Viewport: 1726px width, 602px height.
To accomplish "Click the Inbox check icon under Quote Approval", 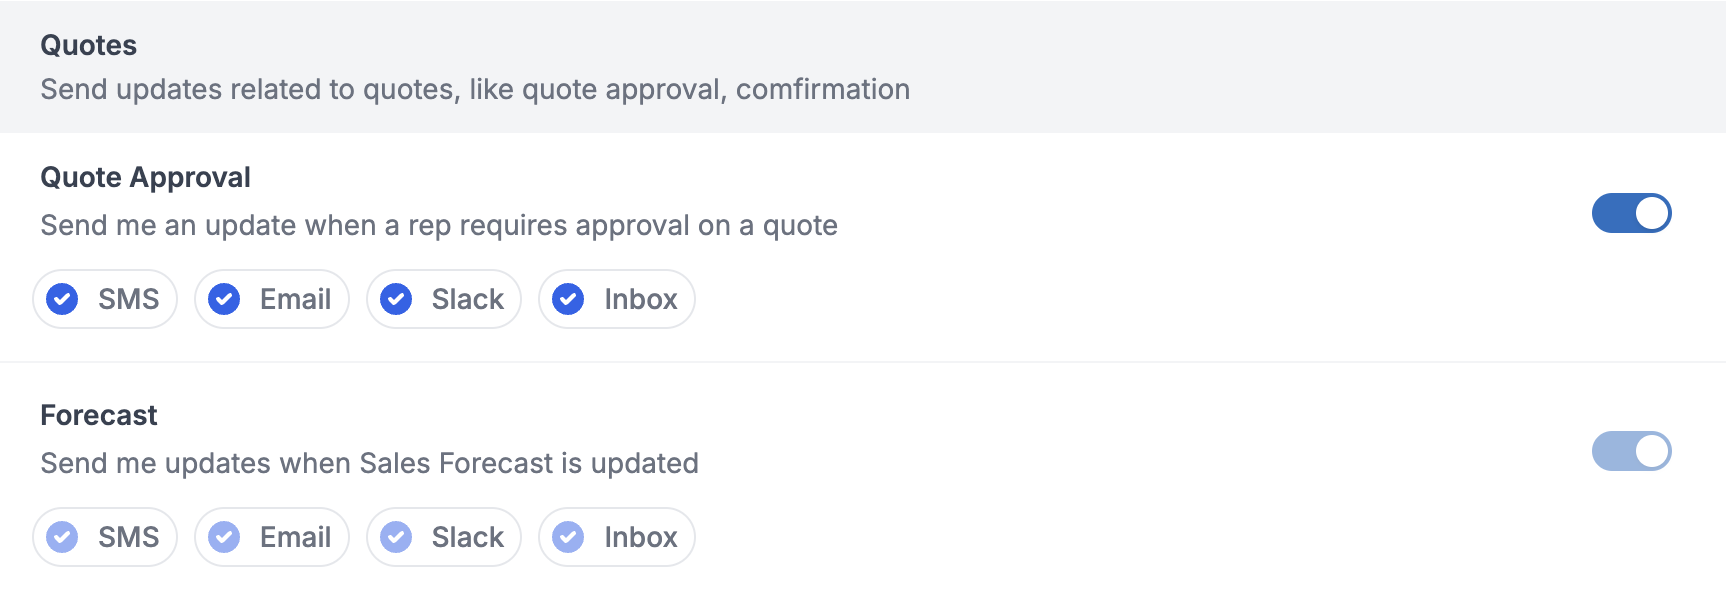I will point(568,299).
